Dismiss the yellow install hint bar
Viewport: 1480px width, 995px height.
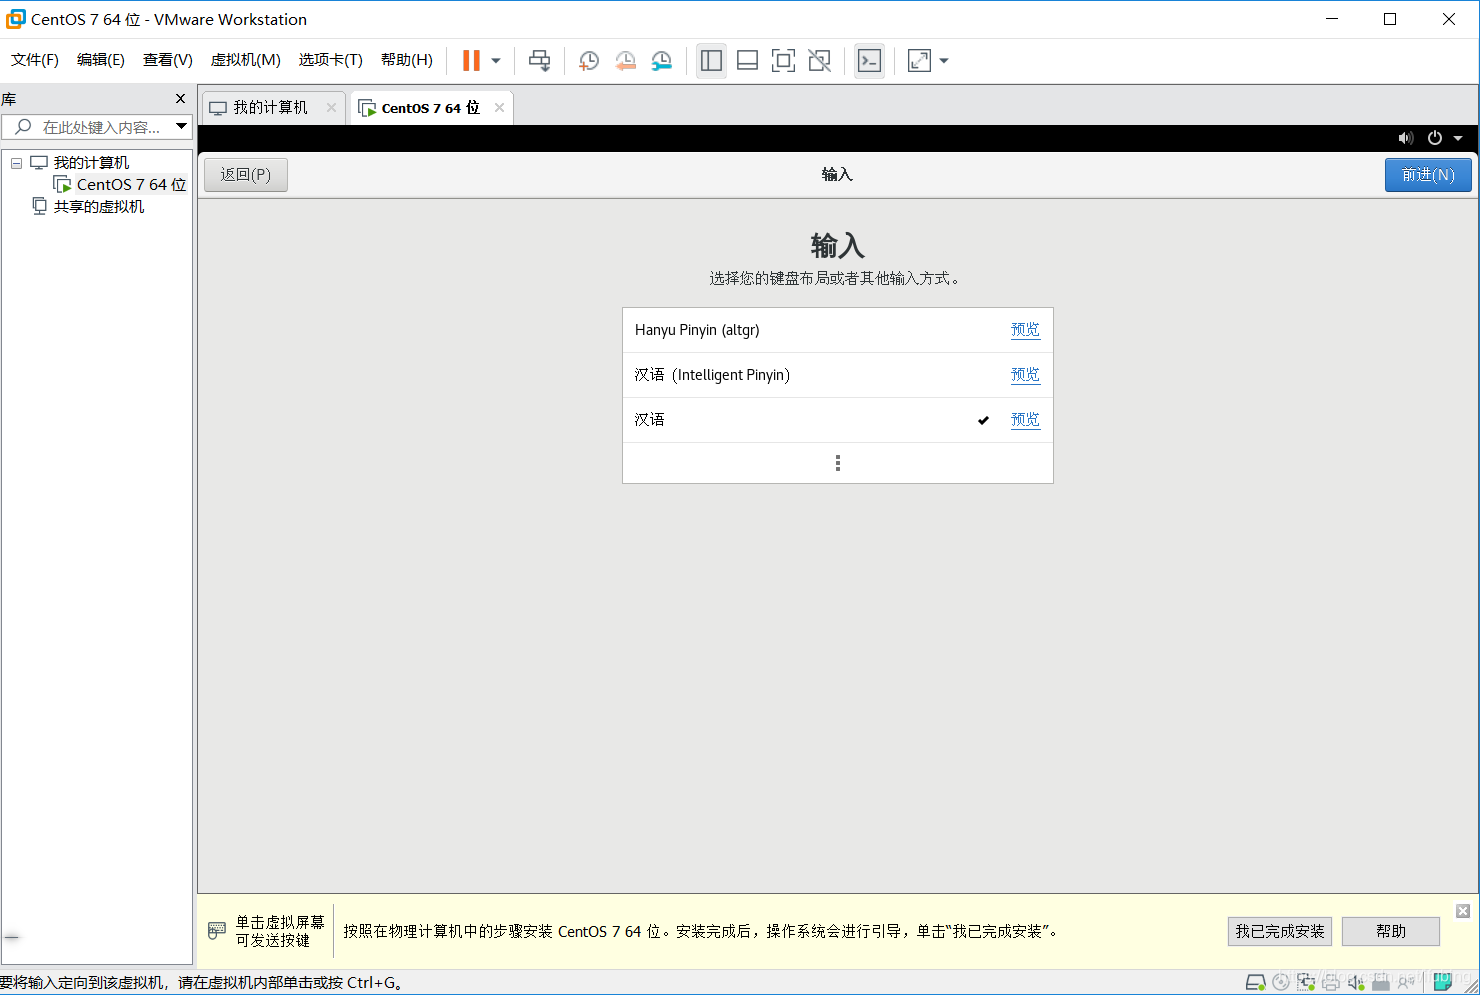1463,911
